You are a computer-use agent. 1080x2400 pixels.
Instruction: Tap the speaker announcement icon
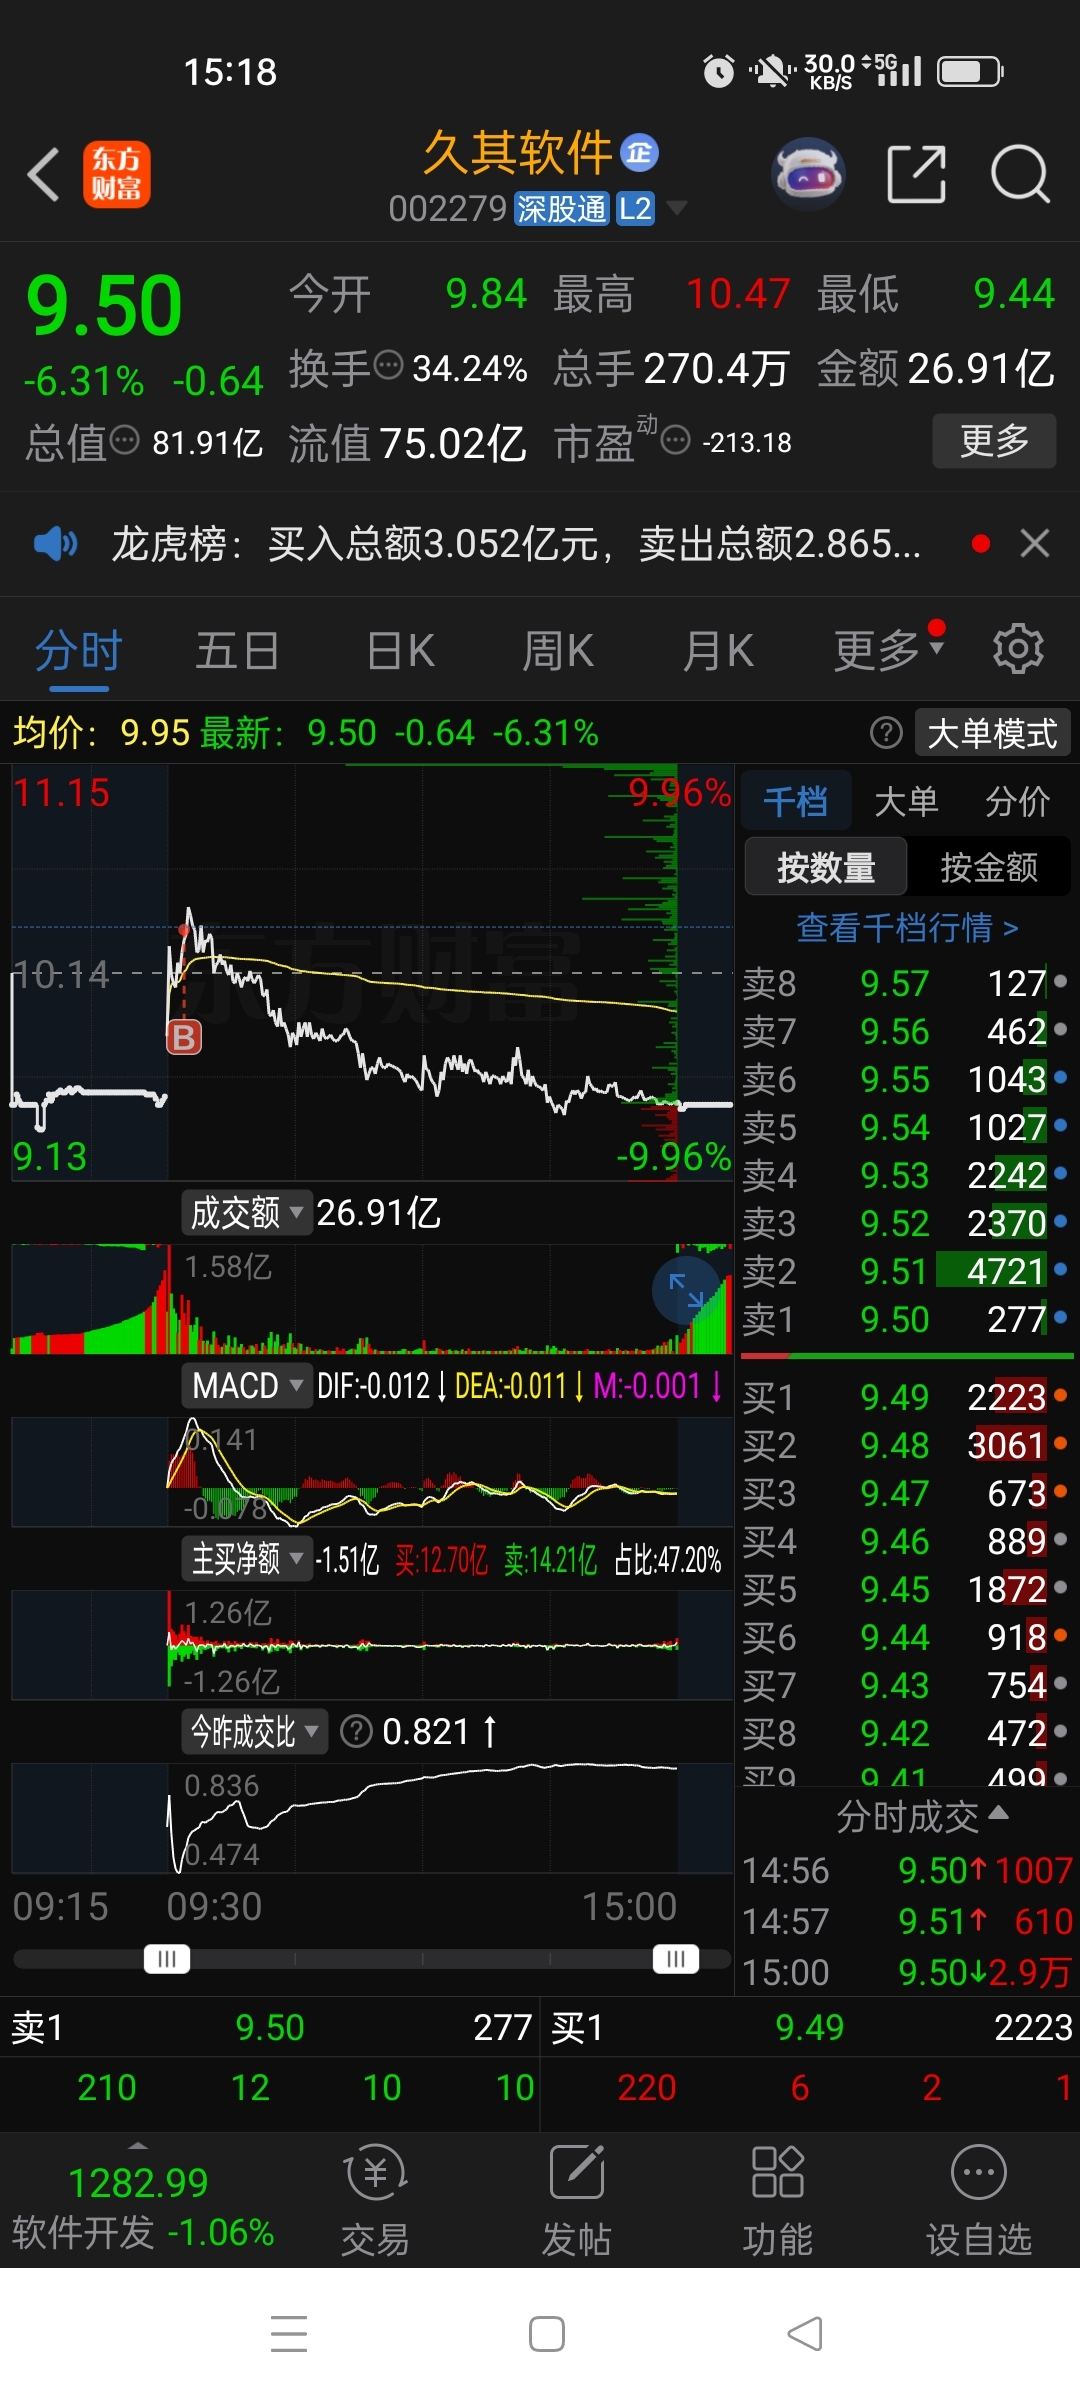(55, 543)
